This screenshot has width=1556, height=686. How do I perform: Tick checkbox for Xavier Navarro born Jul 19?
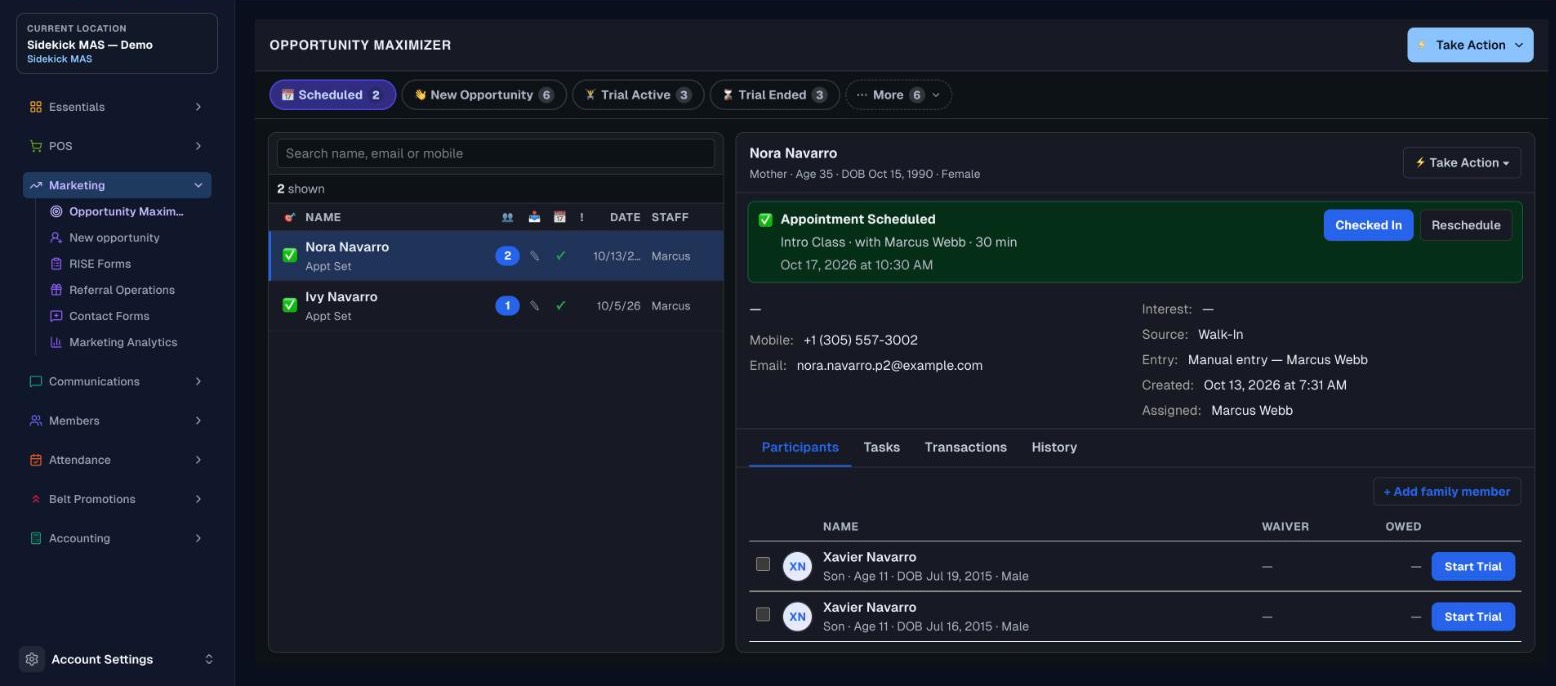763,564
